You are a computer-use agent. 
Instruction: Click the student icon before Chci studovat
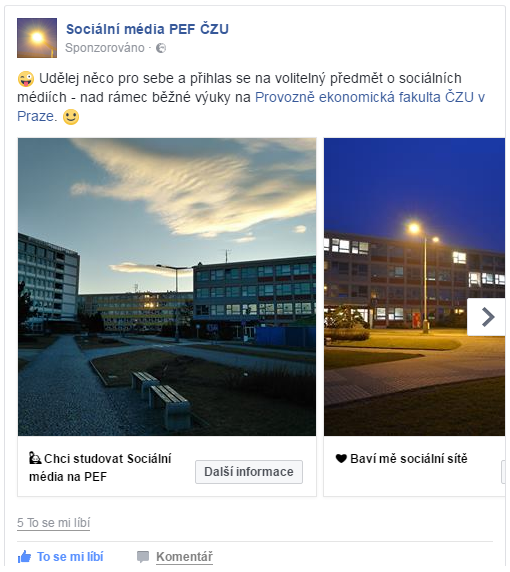[35, 458]
